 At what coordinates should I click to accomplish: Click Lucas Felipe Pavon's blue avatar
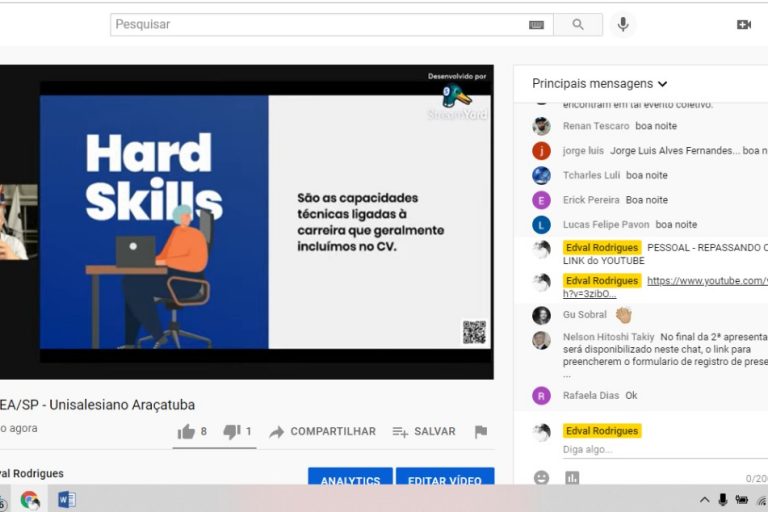click(541, 225)
